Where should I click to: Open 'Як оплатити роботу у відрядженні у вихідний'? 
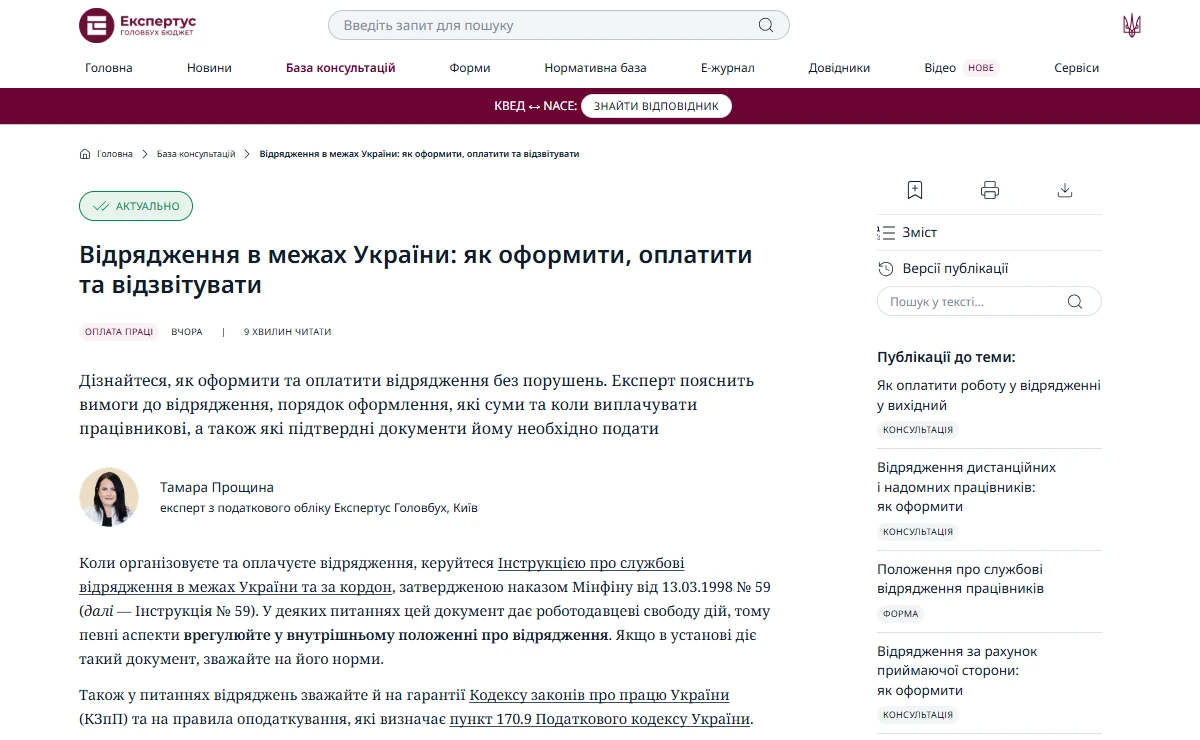[x=989, y=395]
